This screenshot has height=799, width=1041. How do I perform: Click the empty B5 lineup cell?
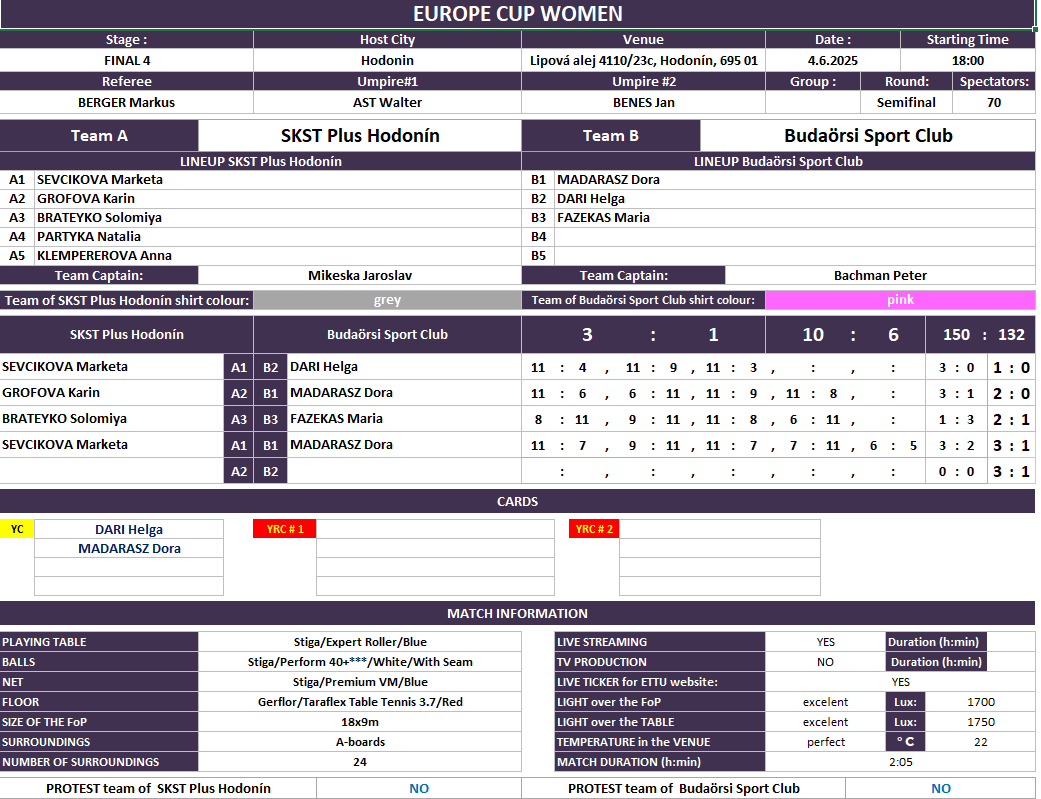pyautogui.click(x=795, y=255)
